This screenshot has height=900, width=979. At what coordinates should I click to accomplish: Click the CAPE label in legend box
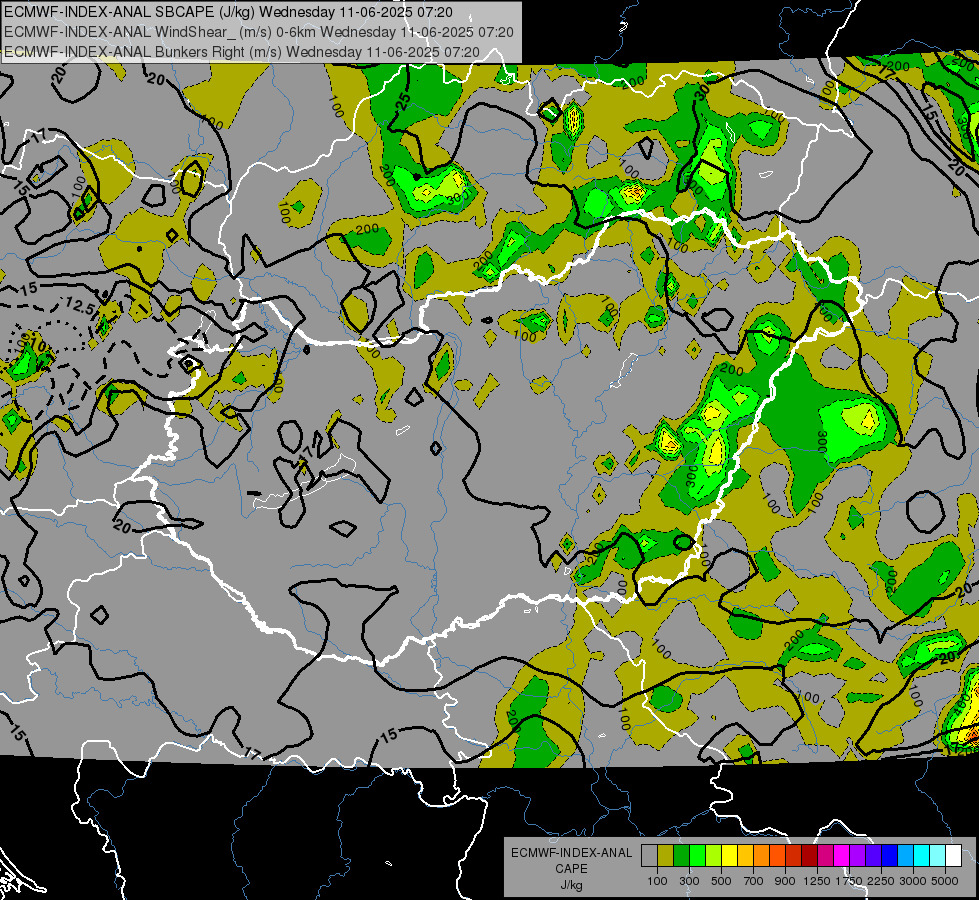click(x=571, y=869)
